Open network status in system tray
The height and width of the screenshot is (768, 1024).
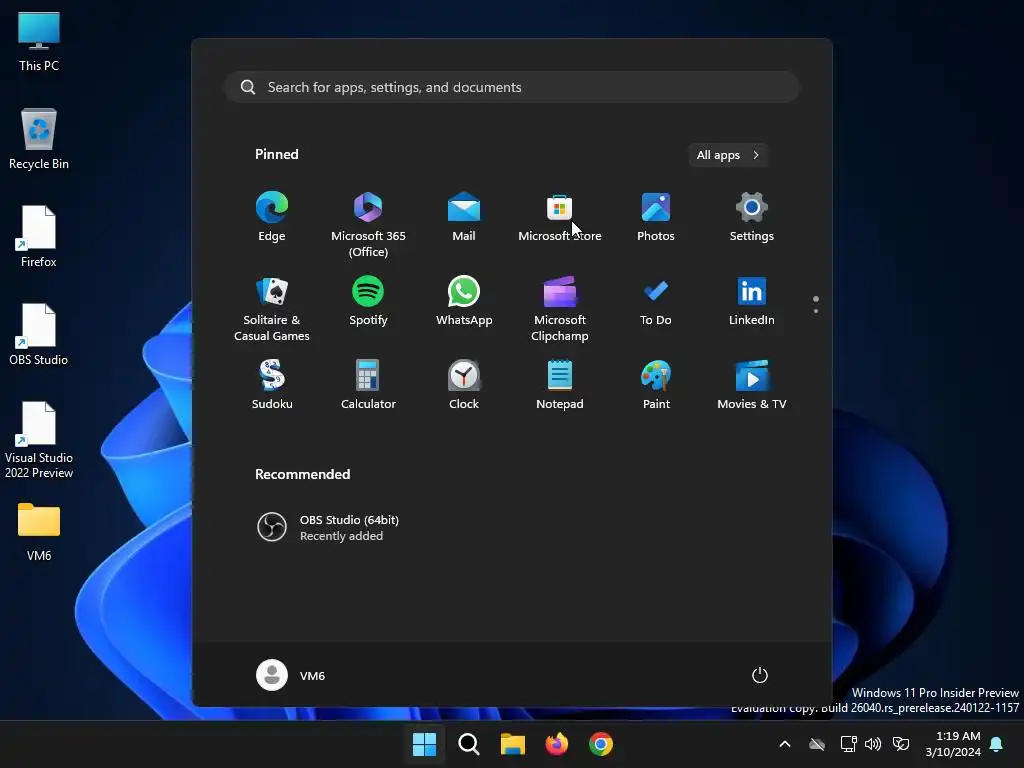848,744
